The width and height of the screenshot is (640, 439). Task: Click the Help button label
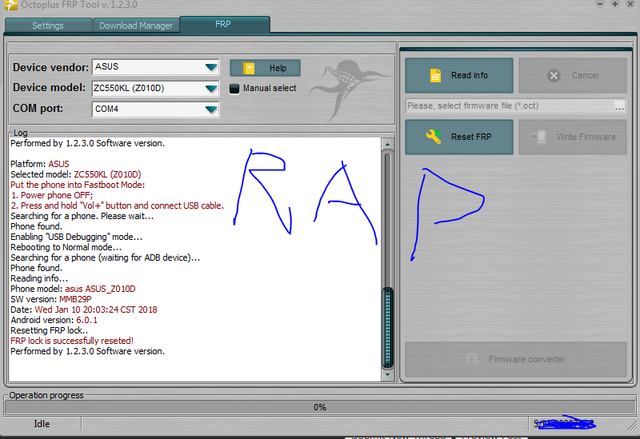click(x=278, y=68)
